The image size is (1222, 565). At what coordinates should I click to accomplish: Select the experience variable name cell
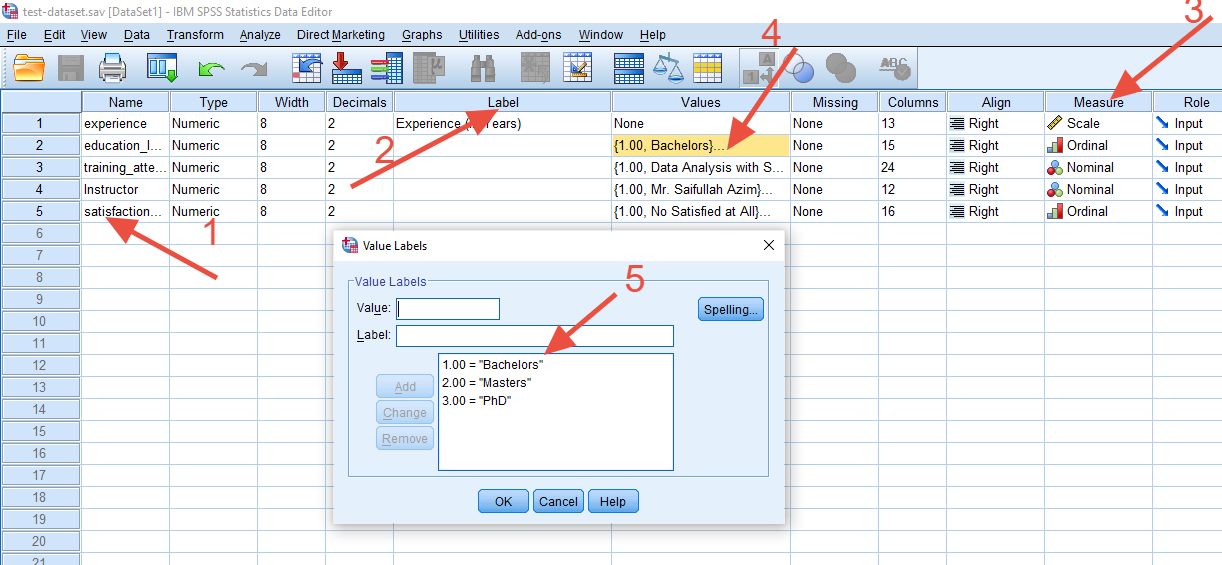pos(126,124)
